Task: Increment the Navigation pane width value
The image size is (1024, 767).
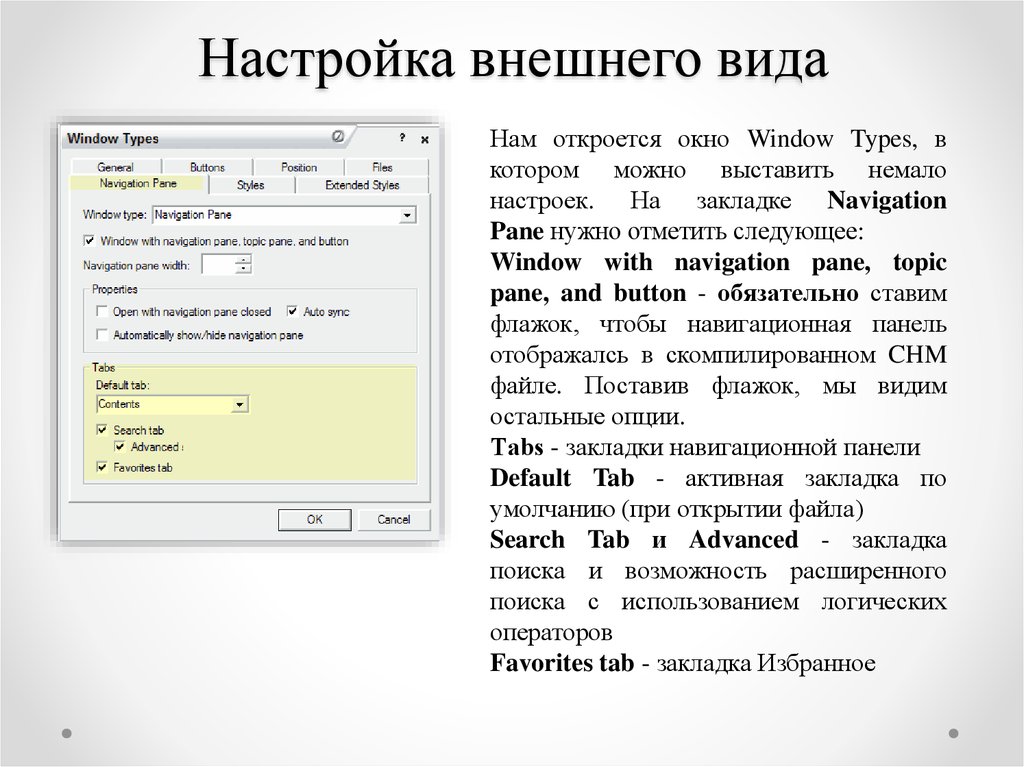Action: tap(242, 258)
